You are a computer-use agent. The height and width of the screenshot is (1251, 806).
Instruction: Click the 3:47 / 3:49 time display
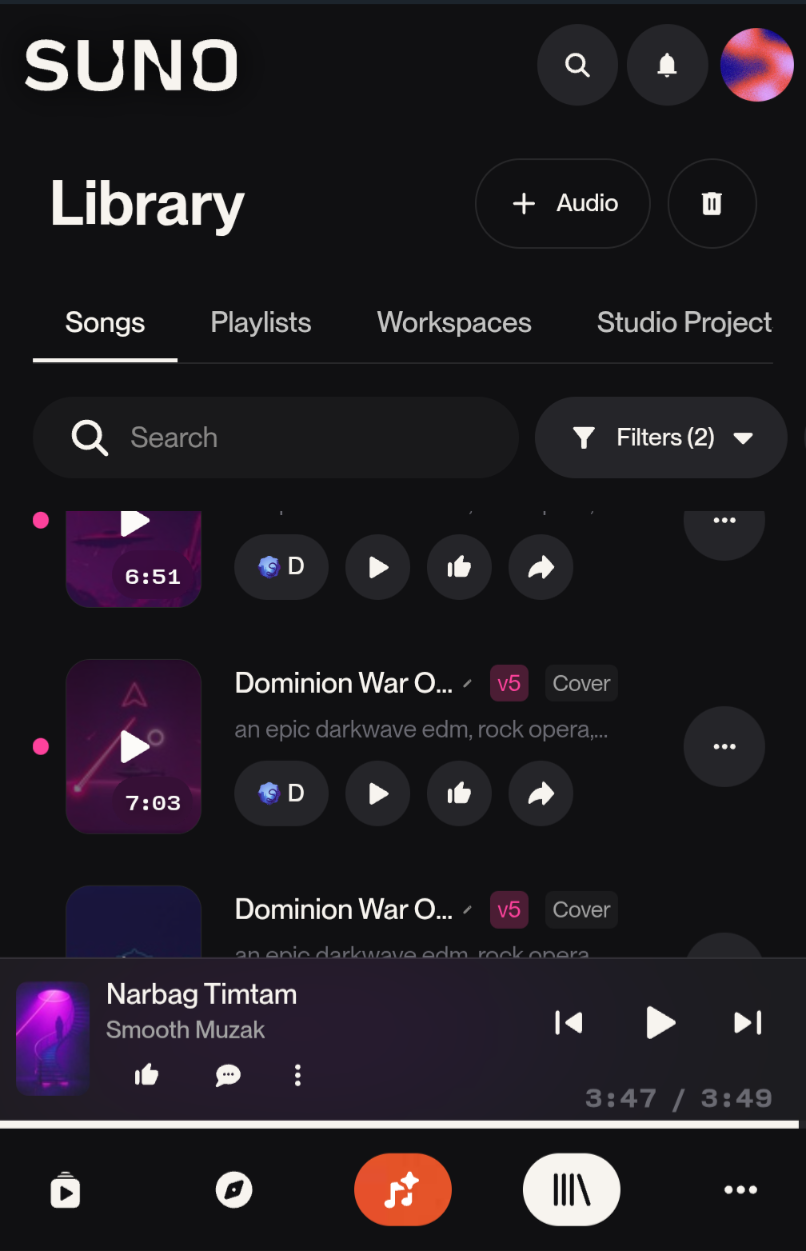[x=679, y=1098]
